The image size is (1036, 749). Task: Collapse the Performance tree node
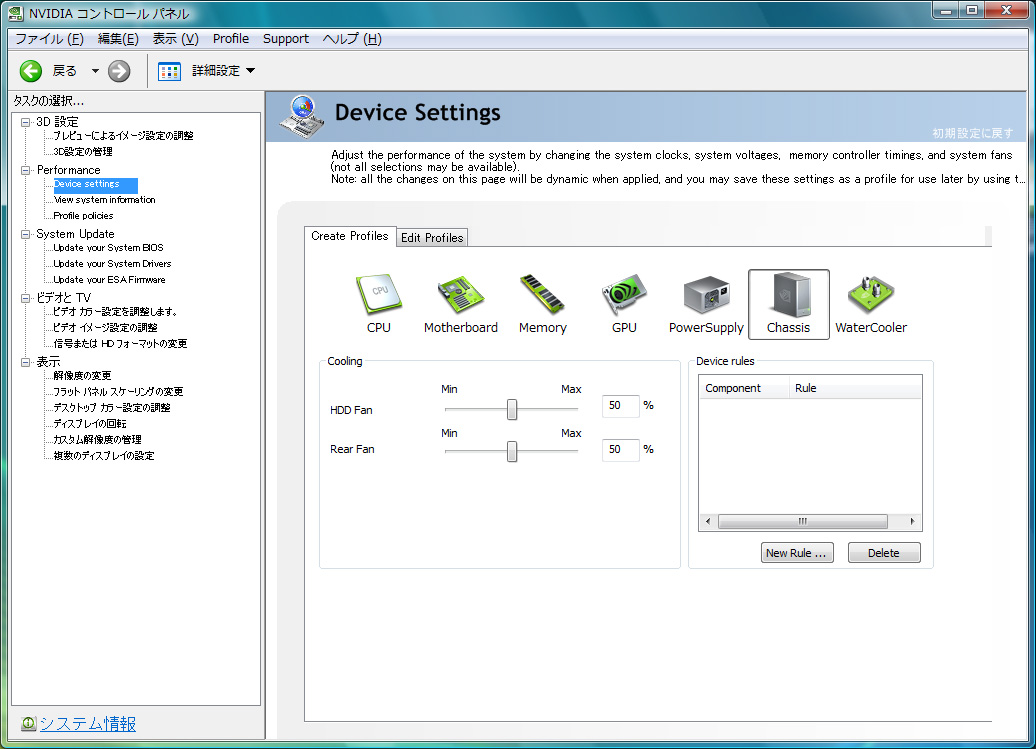coord(26,170)
